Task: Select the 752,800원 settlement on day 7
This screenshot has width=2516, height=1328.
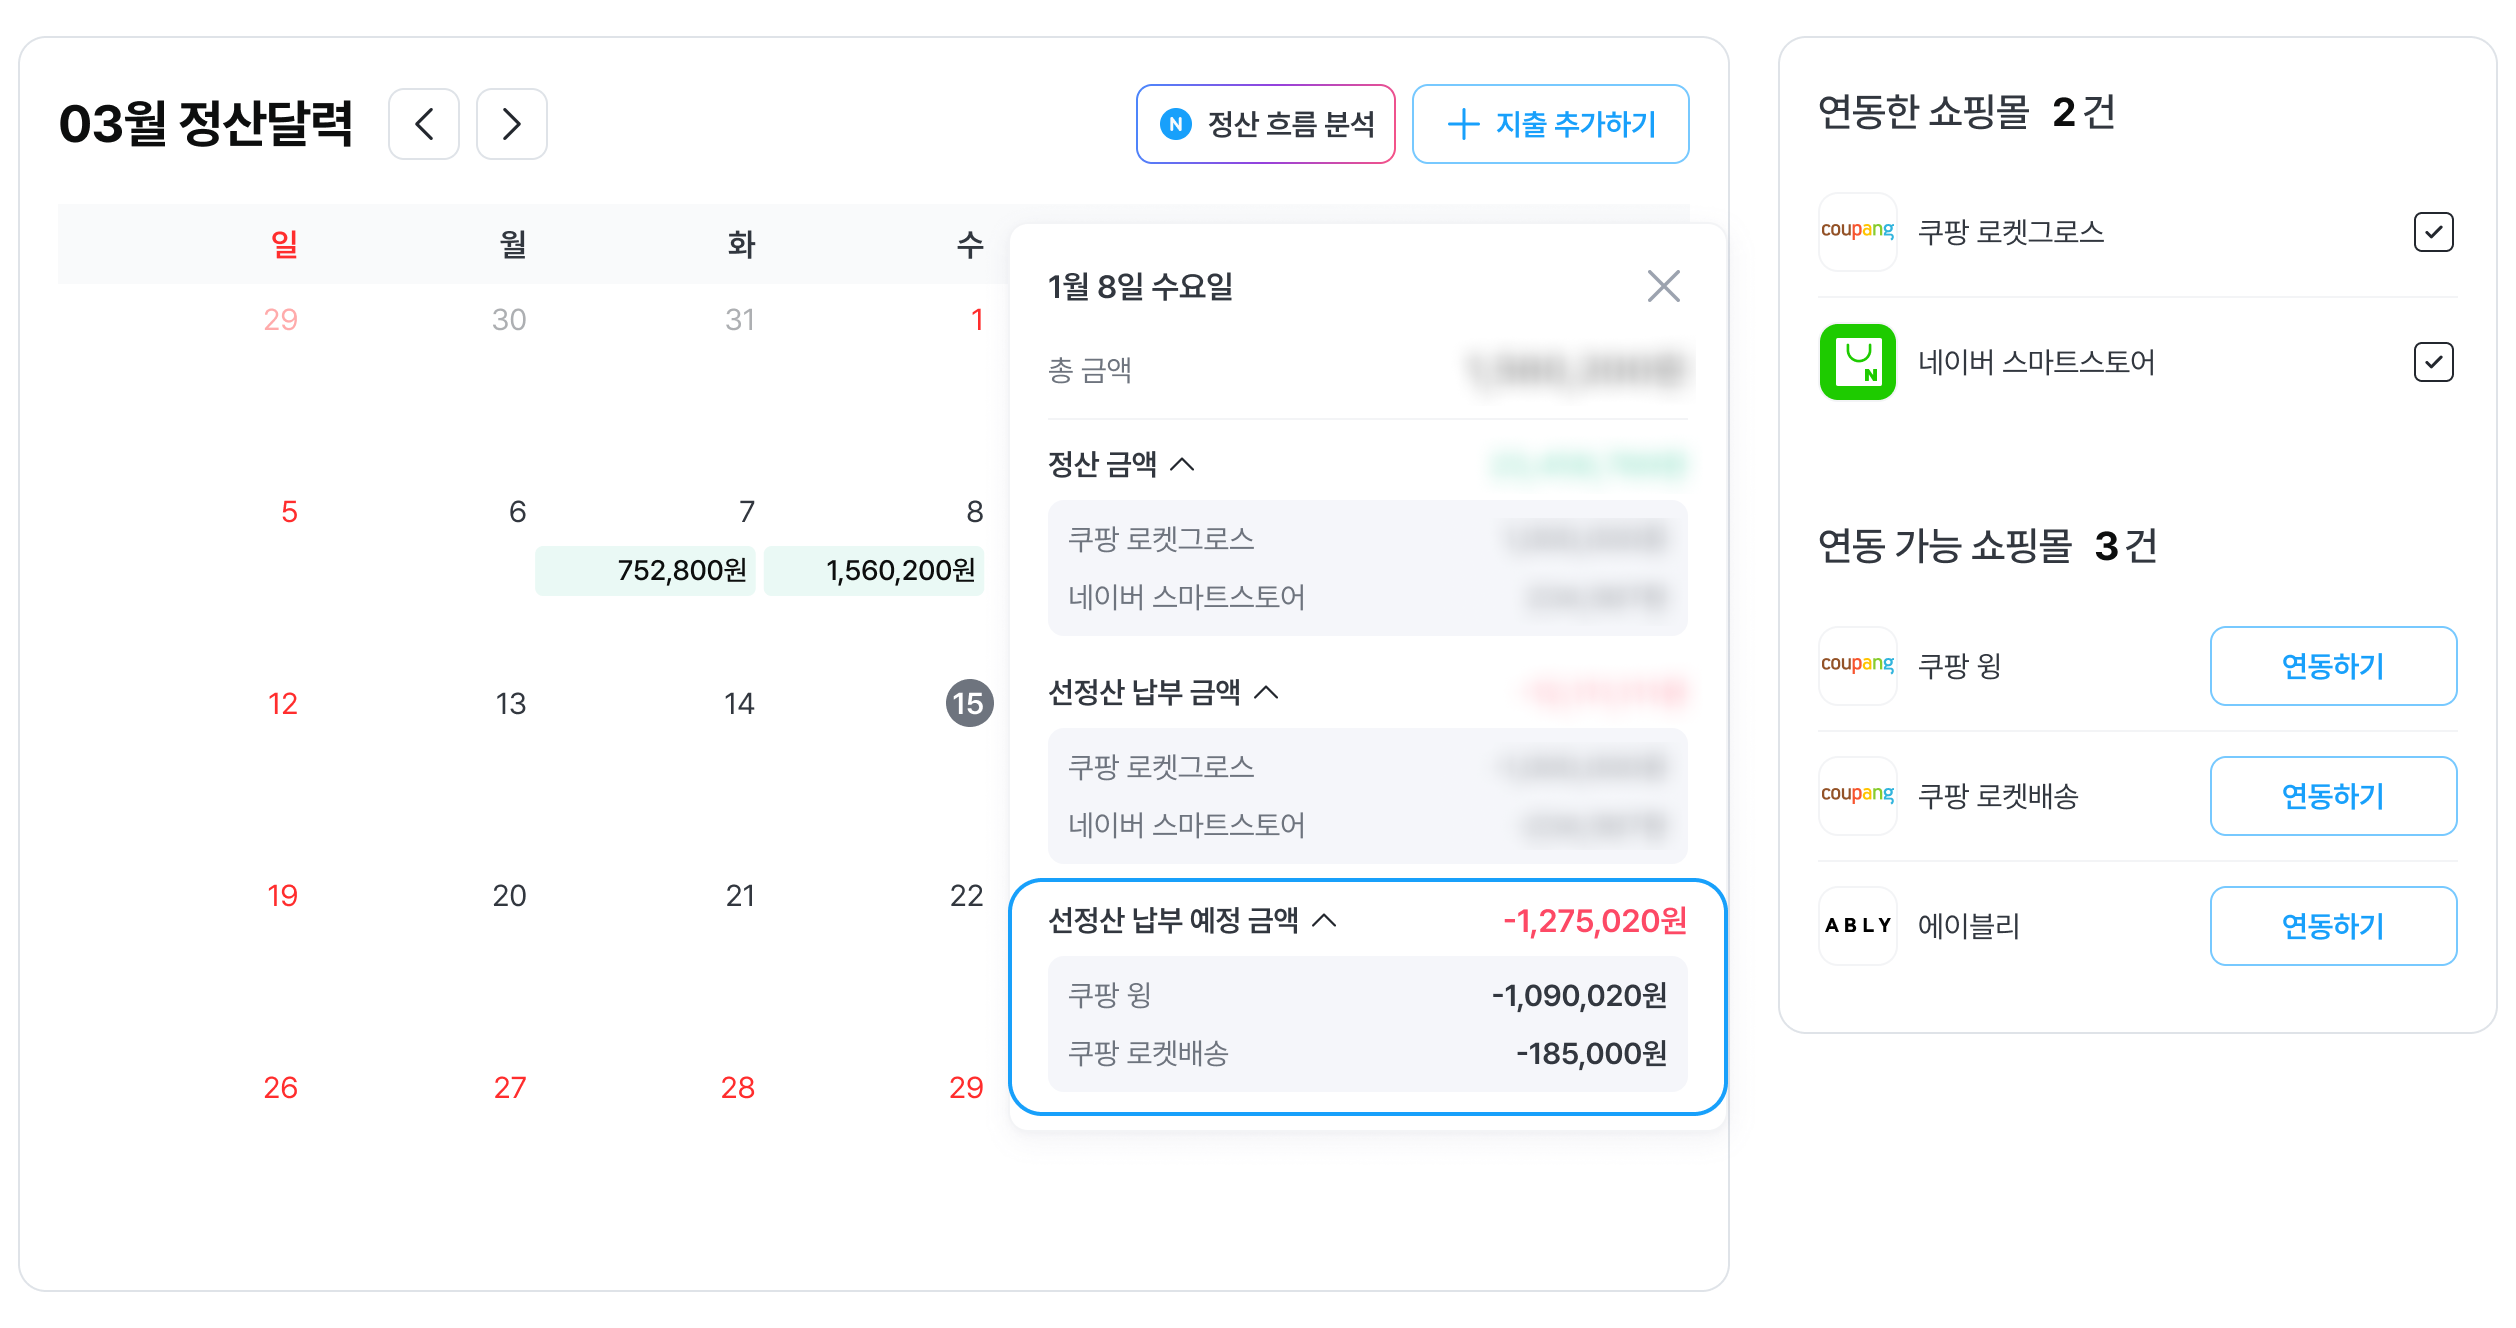Action: (646, 571)
